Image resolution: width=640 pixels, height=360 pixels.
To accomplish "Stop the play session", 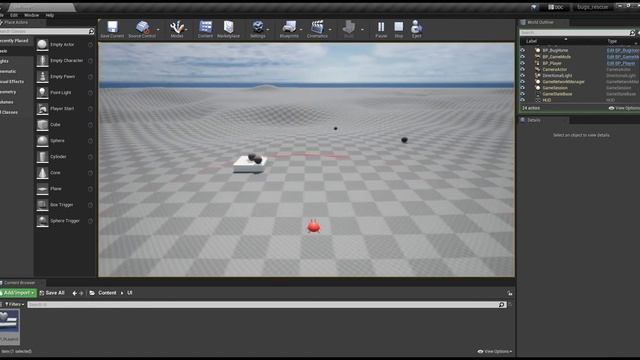I will tap(399, 27).
